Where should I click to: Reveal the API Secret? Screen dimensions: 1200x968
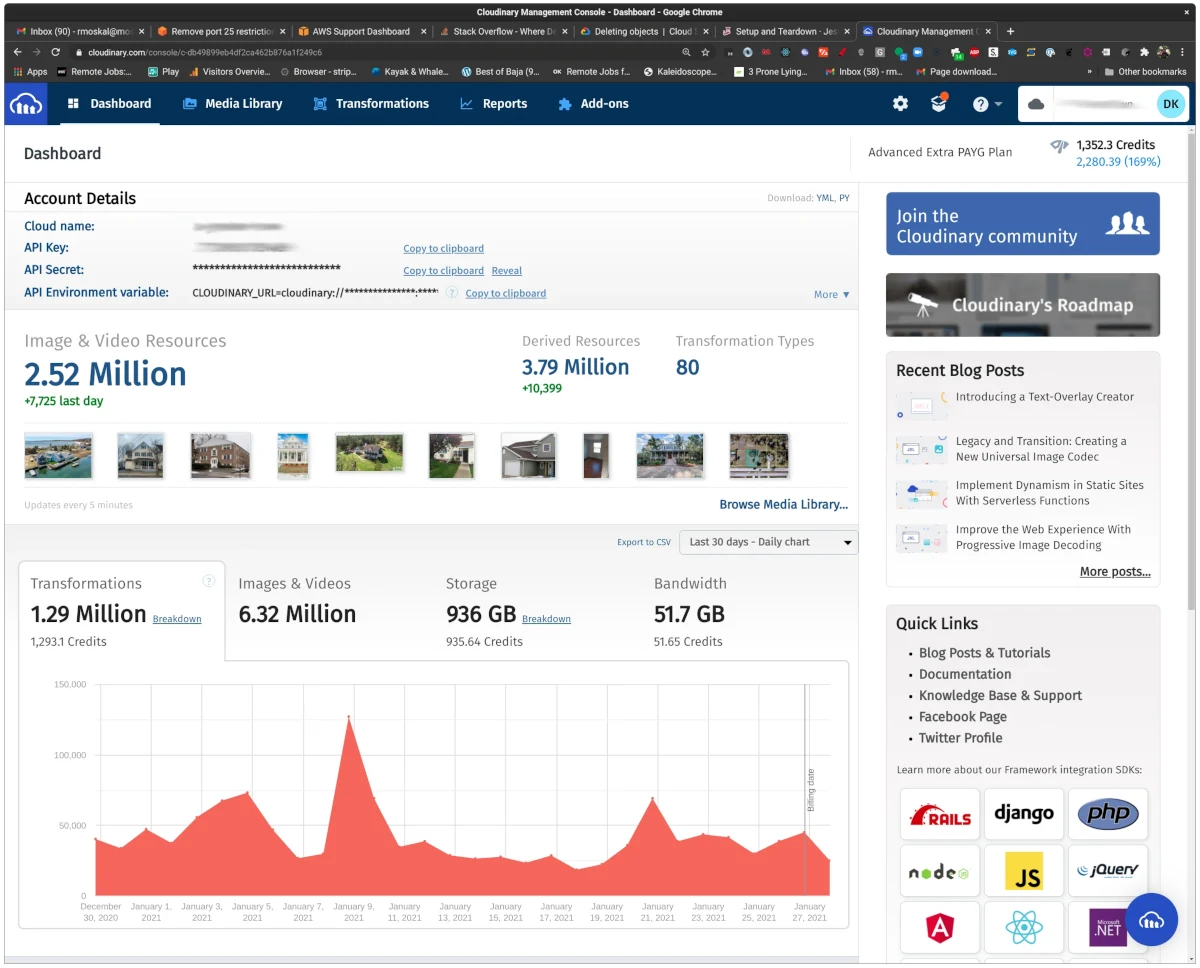pos(507,270)
